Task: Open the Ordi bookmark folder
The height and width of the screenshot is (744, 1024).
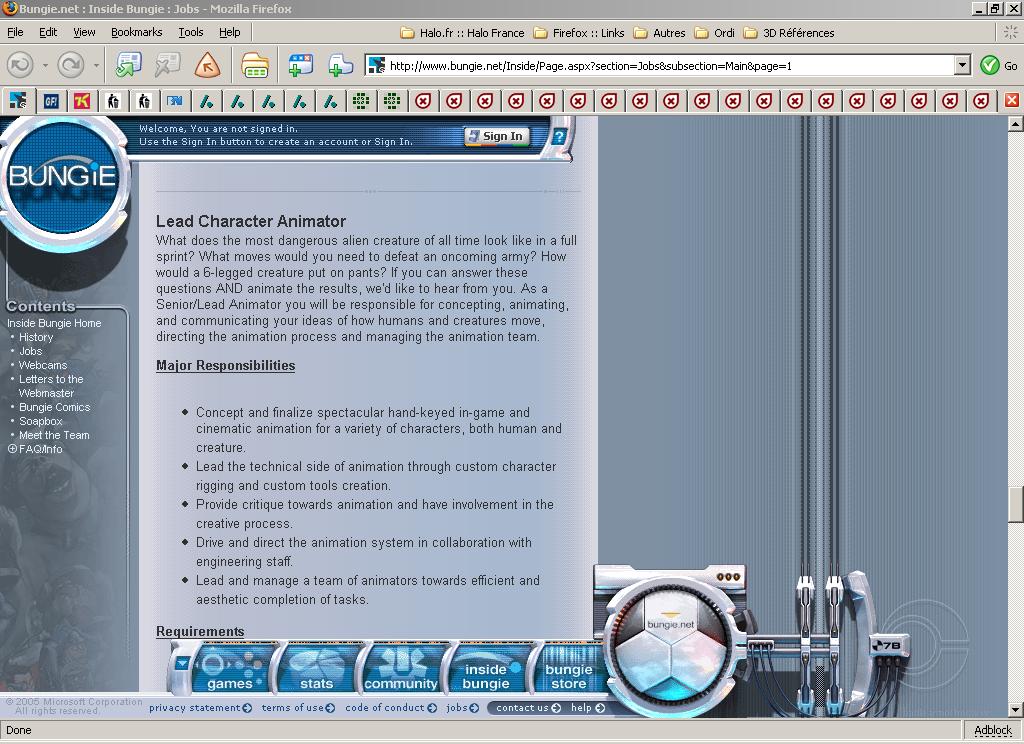Action: point(714,33)
